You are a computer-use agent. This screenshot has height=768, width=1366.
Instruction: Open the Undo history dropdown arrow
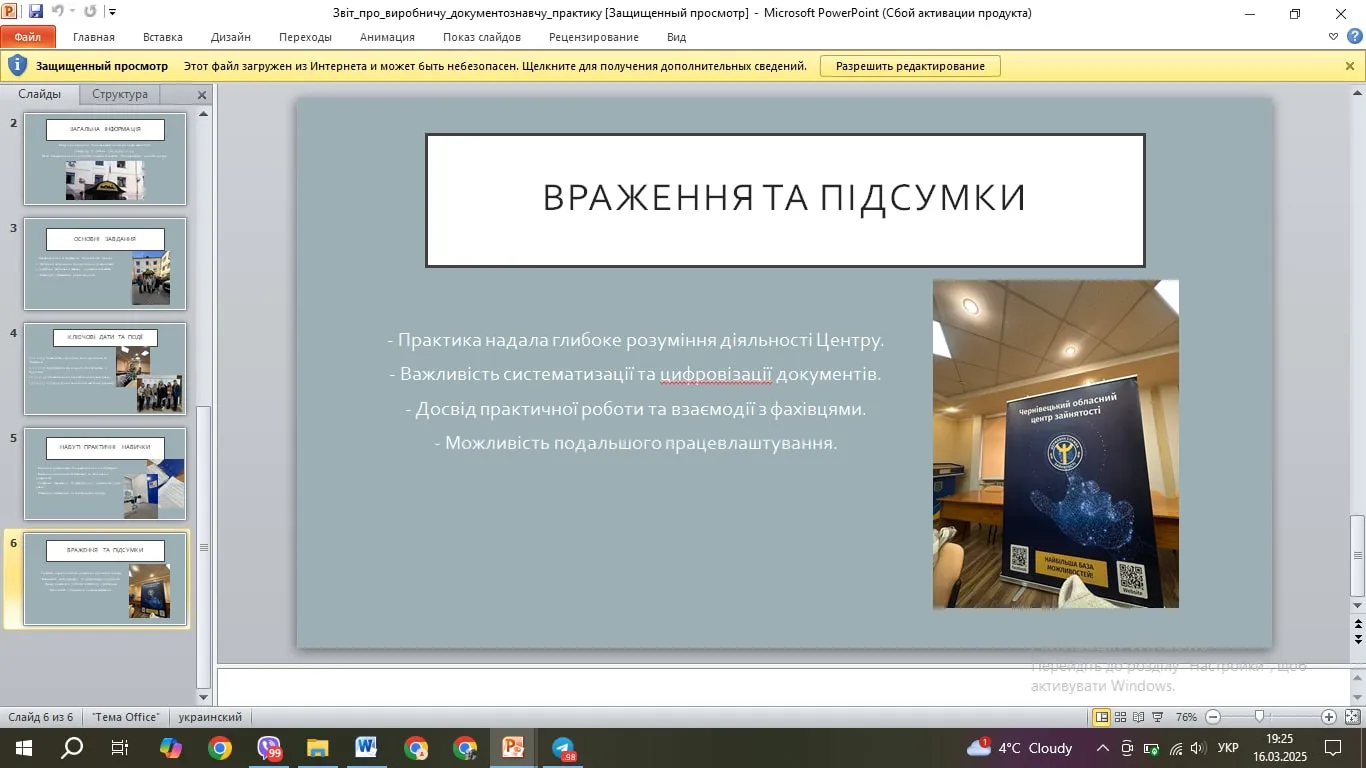tap(72, 13)
